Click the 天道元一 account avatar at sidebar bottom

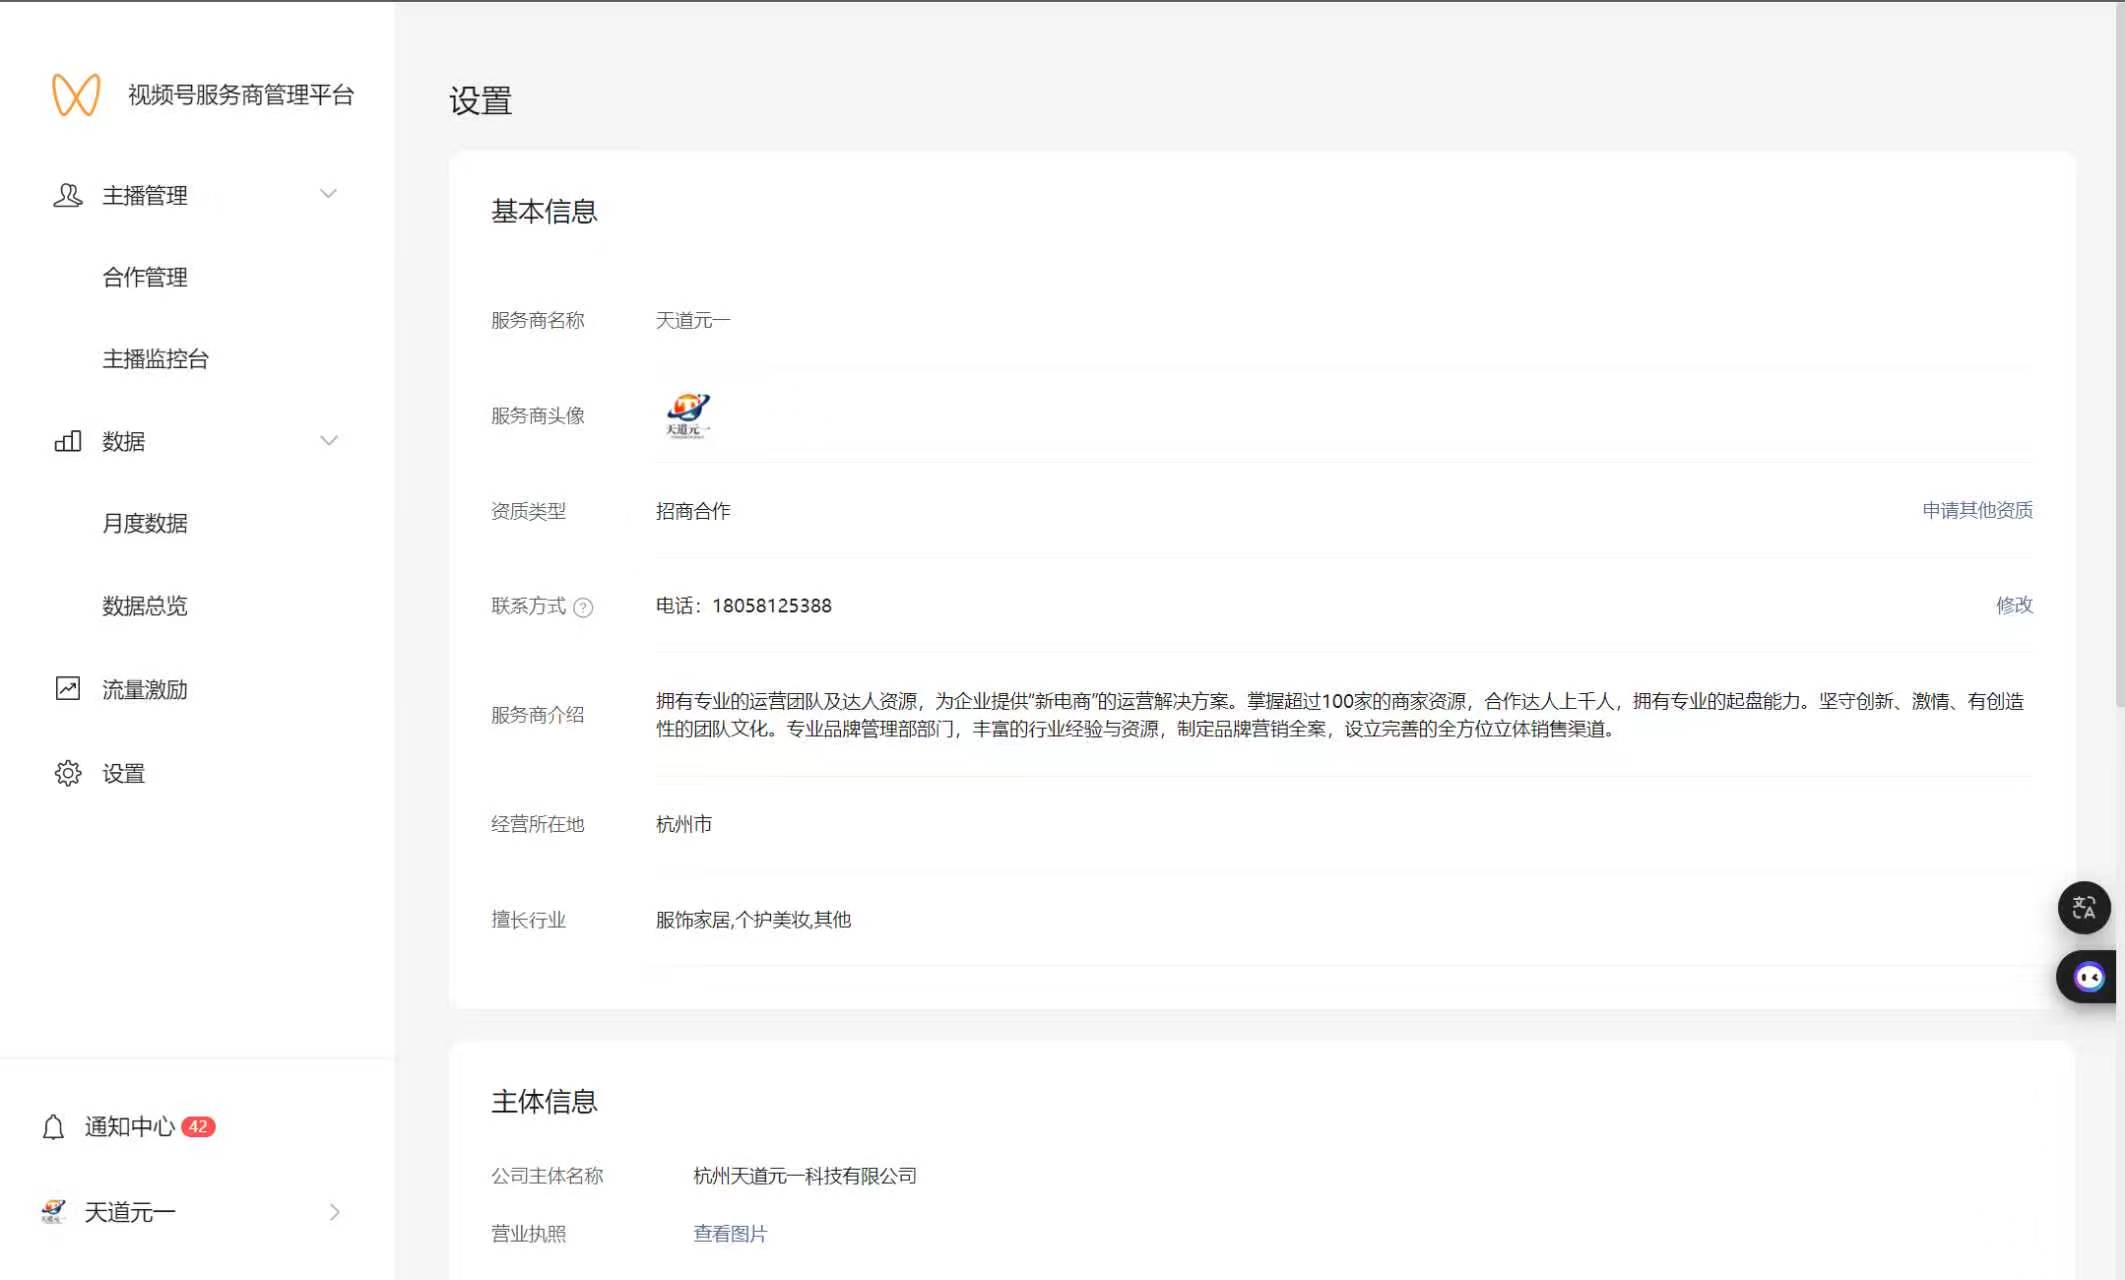pos(54,1212)
